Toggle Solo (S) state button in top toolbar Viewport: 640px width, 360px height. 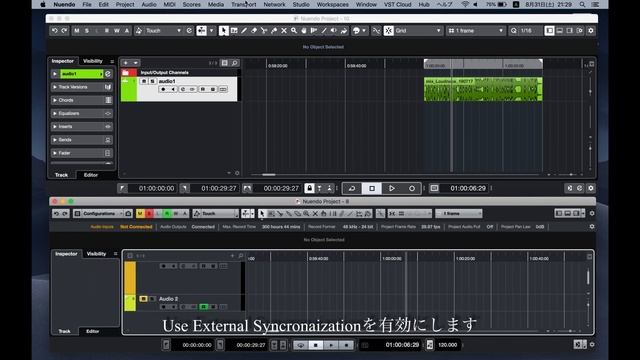(x=87, y=31)
